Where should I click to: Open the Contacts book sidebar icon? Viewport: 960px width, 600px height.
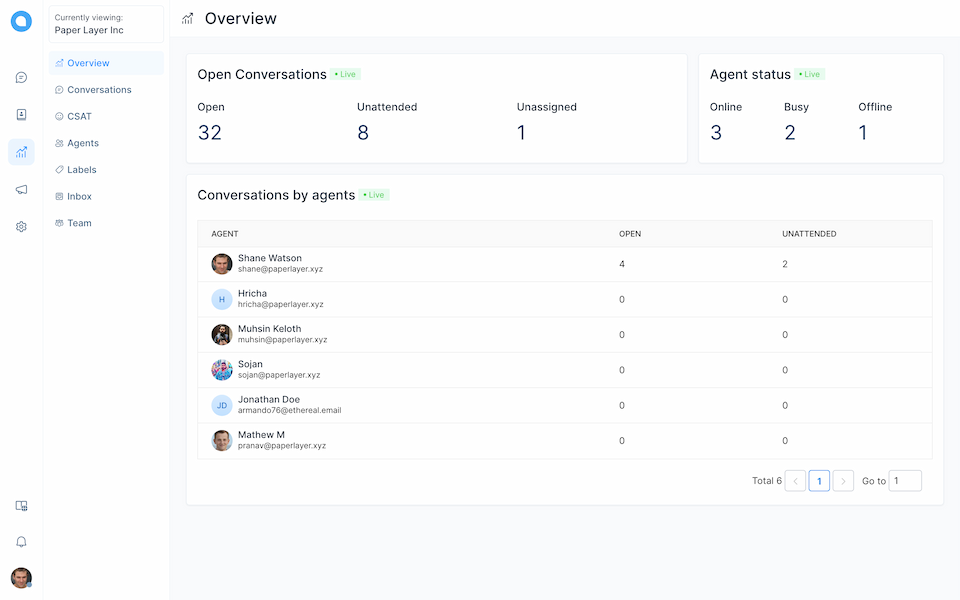click(x=21, y=114)
